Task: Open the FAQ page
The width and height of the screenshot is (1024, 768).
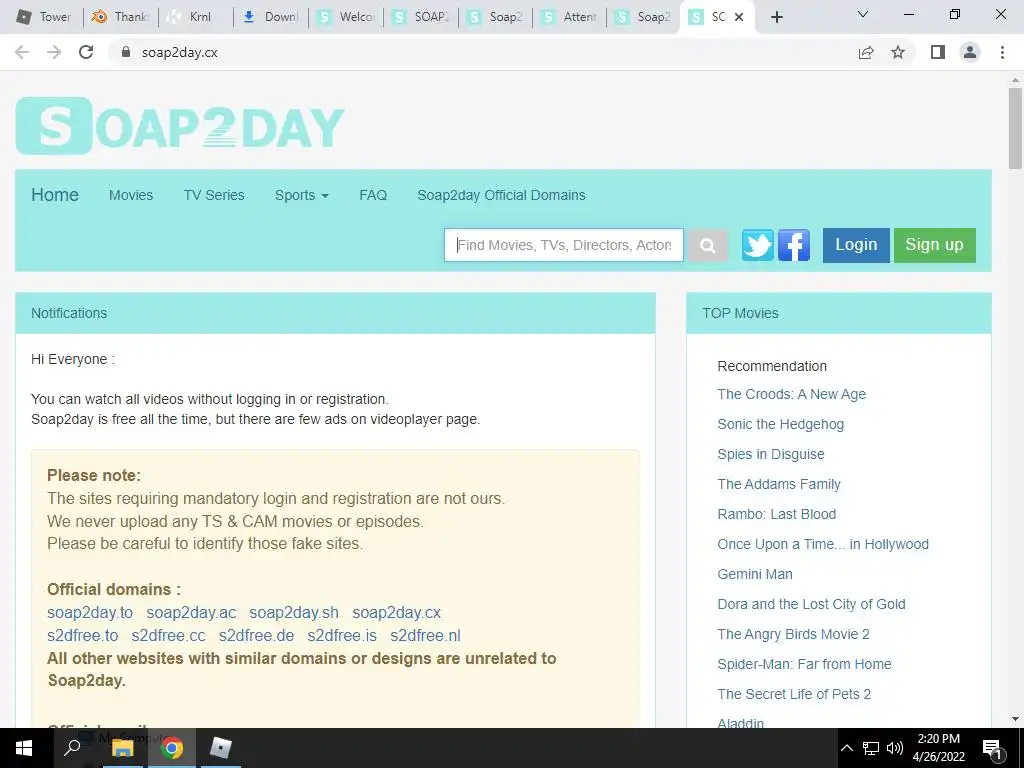Action: click(373, 195)
